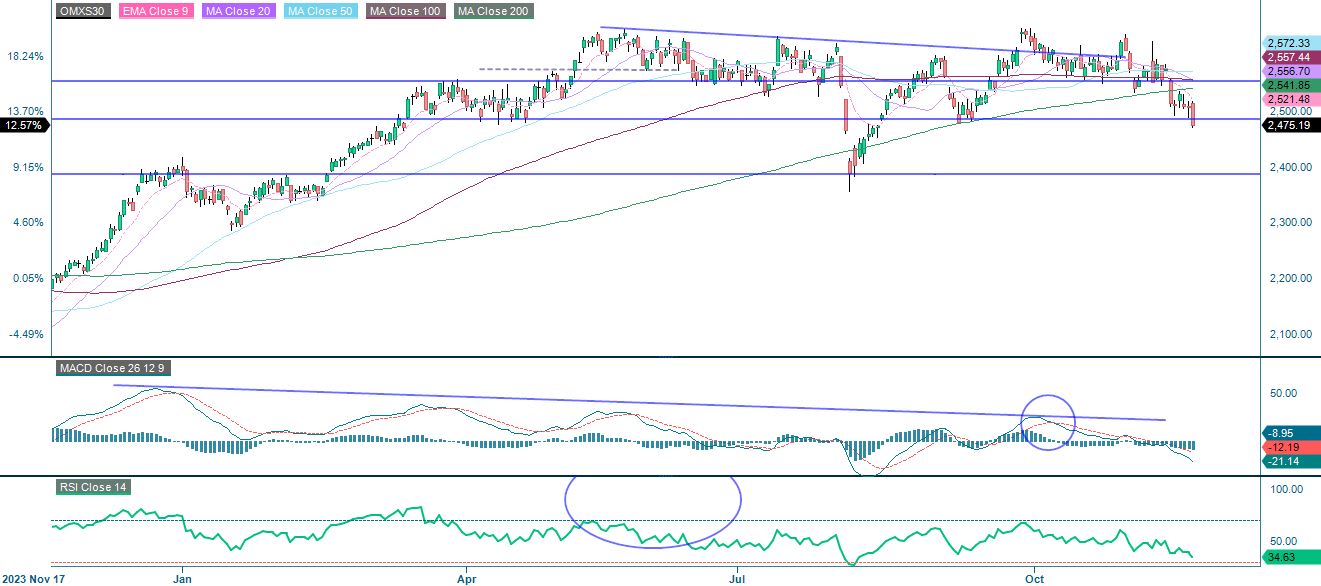This screenshot has height=586, width=1321.
Task: Click the 2,557.44 maroon price tag
Action: 1288,57
